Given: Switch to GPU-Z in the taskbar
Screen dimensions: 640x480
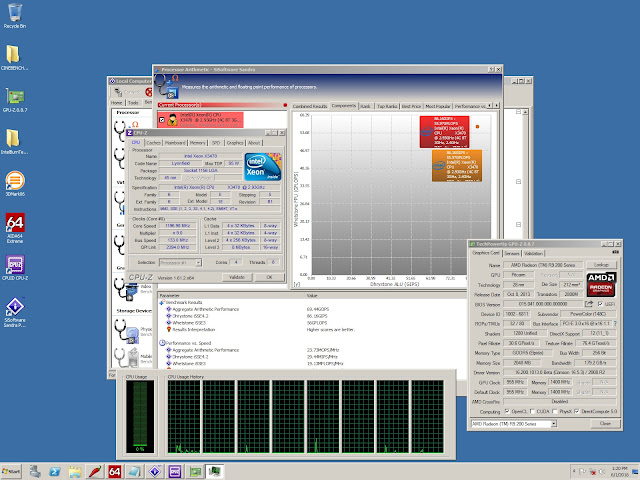Looking at the screenshot, I should click(195, 471).
